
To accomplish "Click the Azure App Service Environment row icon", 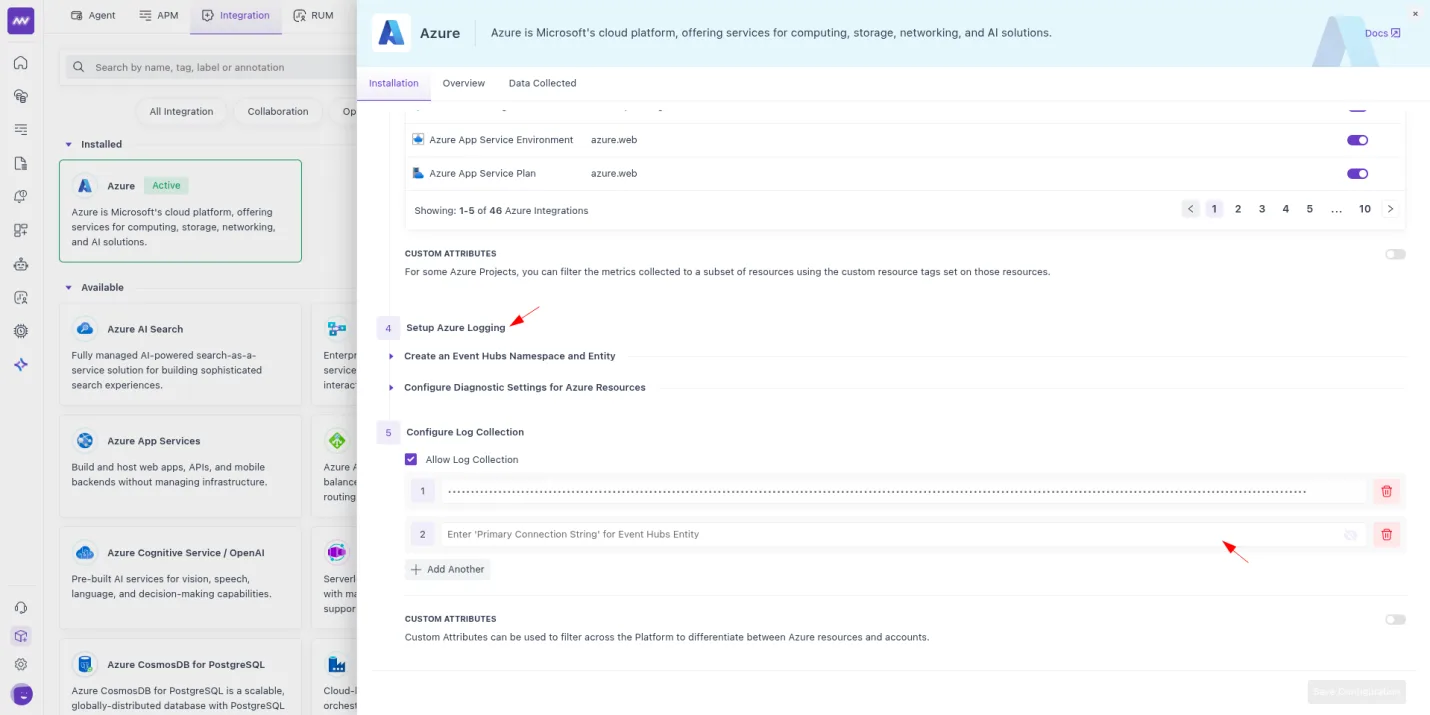I will tap(419, 139).
